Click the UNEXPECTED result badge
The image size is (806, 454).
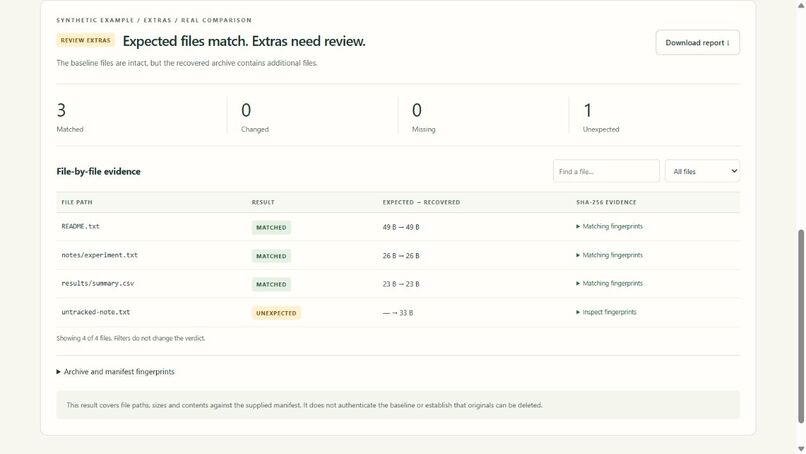[276, 313]
